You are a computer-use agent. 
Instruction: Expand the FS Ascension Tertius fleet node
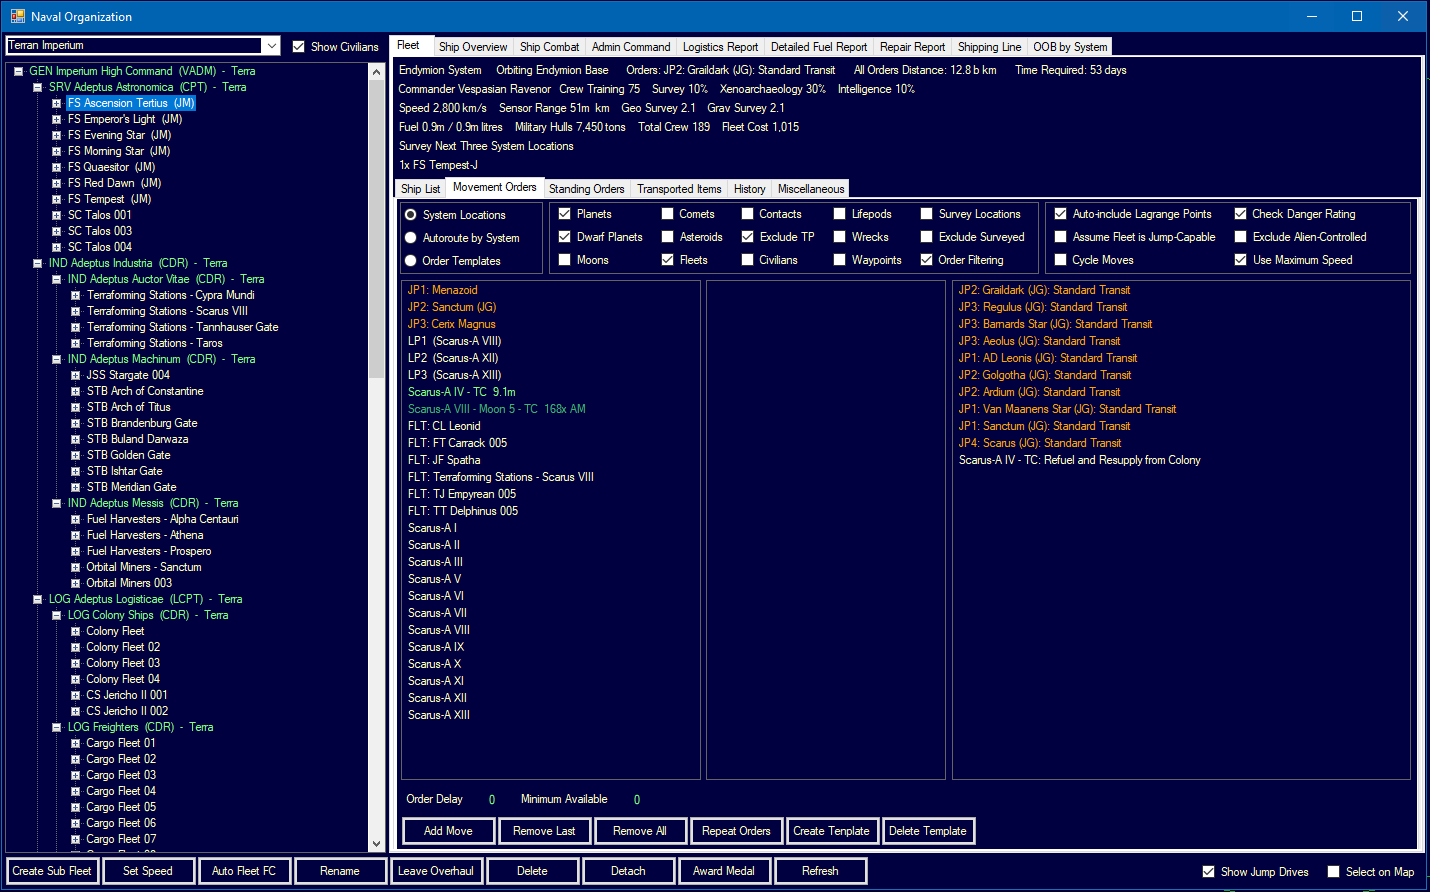click(56, 103)
